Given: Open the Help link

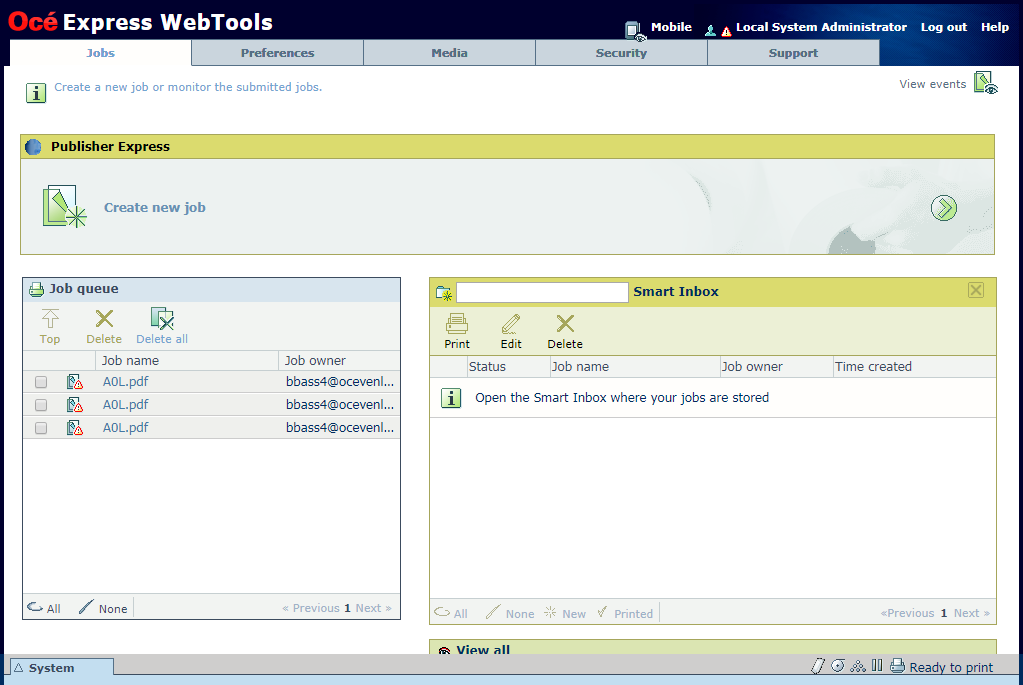Looking at the screenshot, I should tap(995, 27).
